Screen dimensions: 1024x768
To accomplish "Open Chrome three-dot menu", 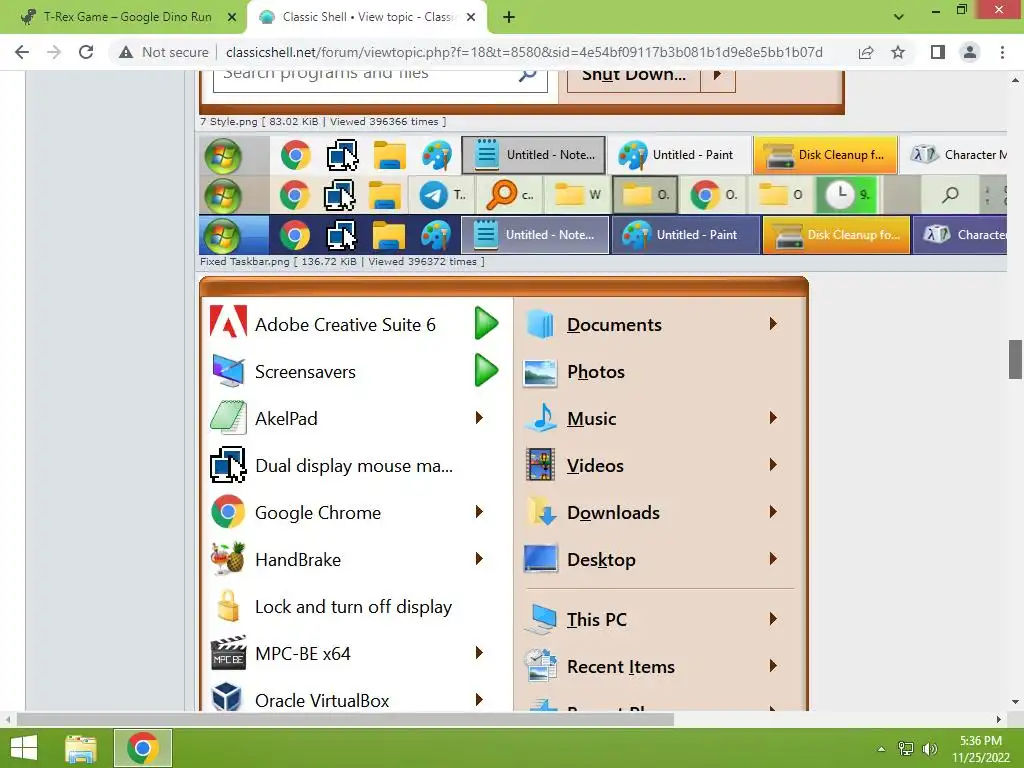I will click(1002, 52).
